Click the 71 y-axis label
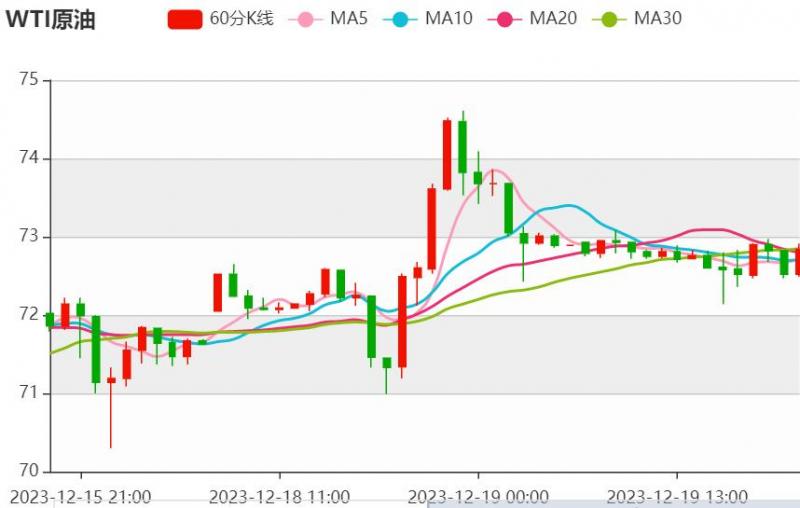Viewport: 800px width, 508px height. coord(29,393)
